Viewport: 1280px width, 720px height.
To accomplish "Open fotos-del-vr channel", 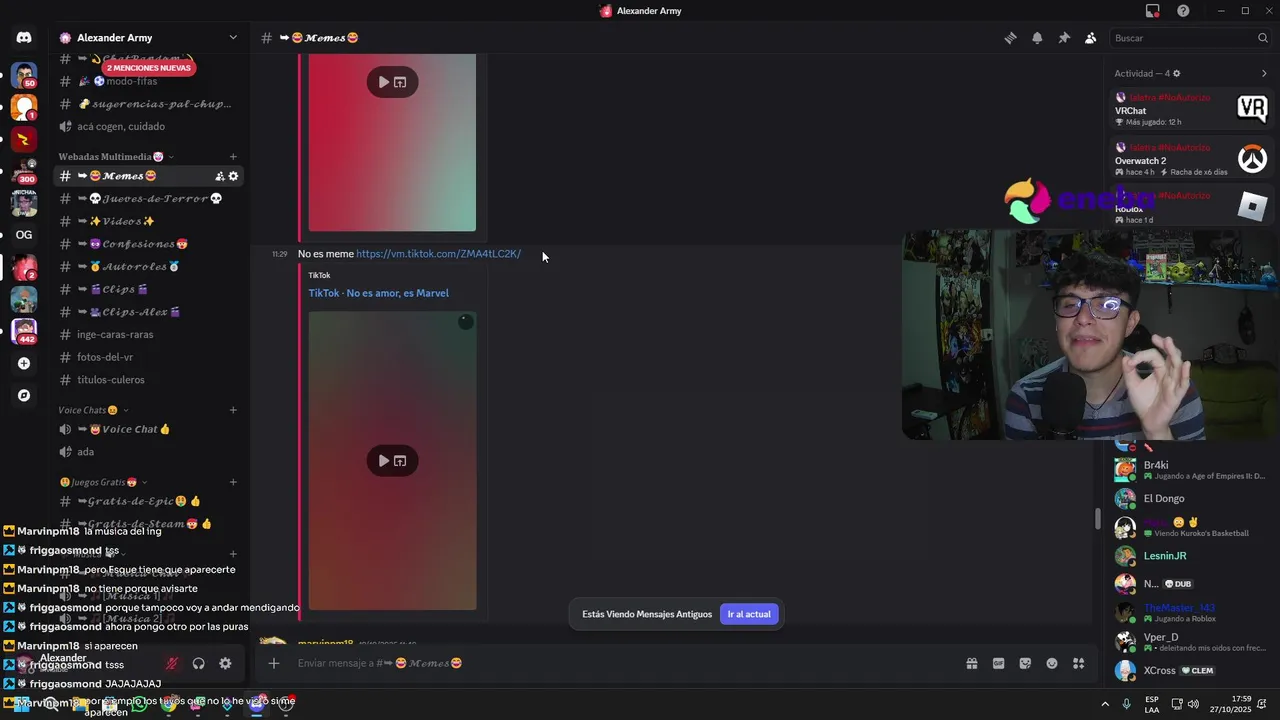I will [x=148, y=357].
